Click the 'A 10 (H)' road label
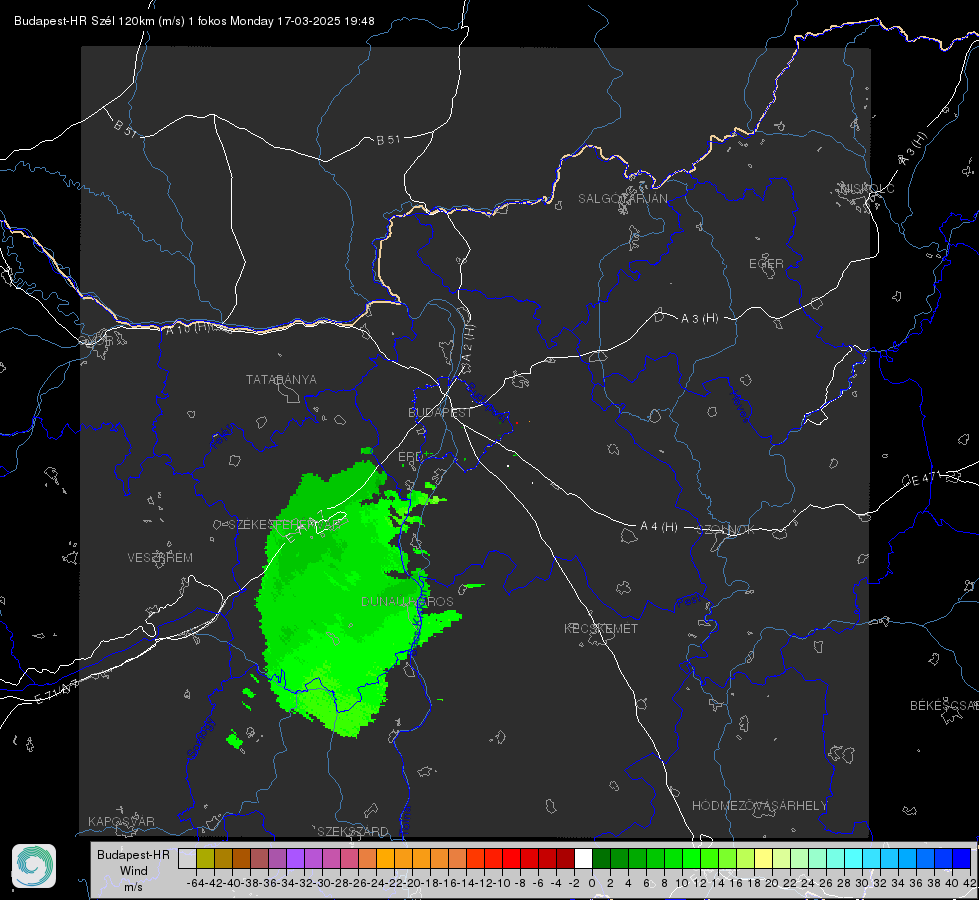Viewport: 979px width, 900px height. [x=189, y=327]
